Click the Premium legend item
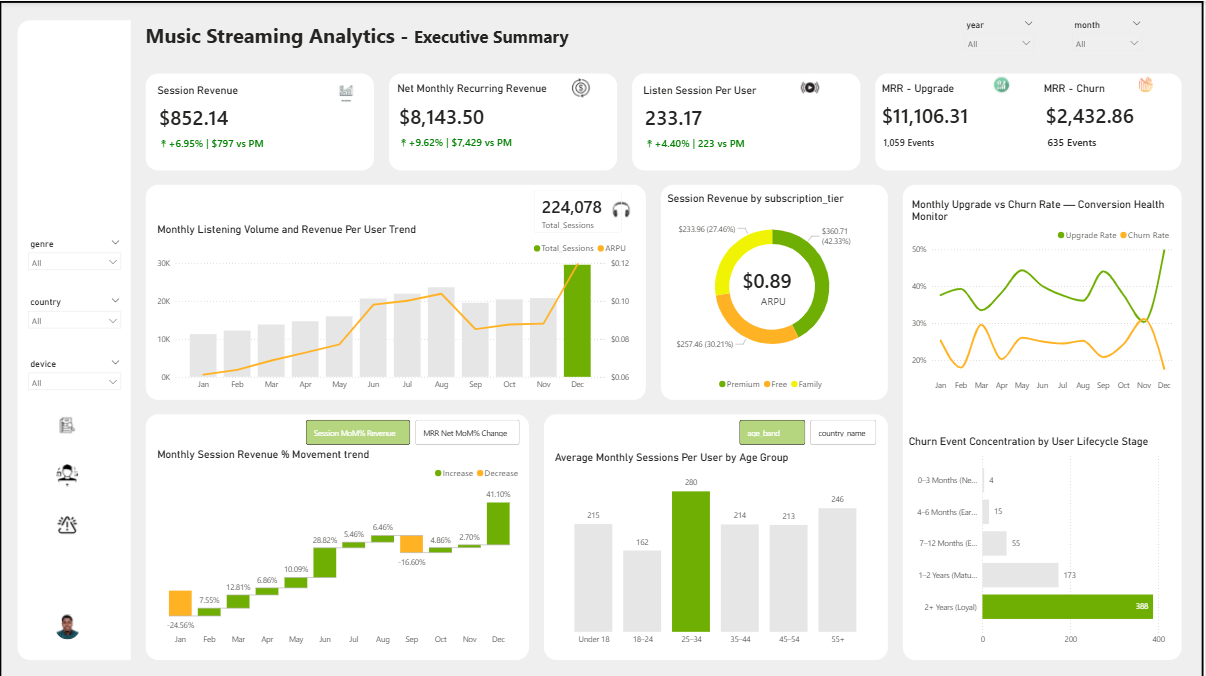The width and height of the screenshot is (1206, 676). point(739,384)
